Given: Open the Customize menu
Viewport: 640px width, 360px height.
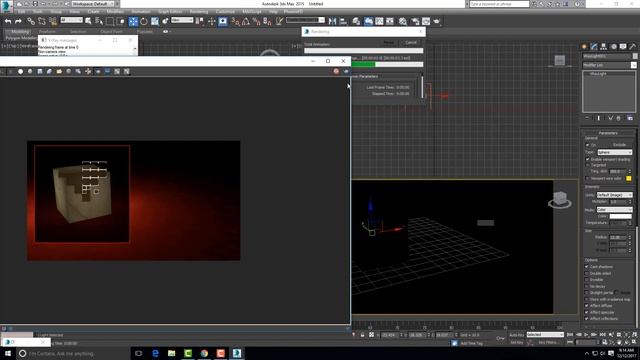Looking at the screenshot, I should coord(225,12).
